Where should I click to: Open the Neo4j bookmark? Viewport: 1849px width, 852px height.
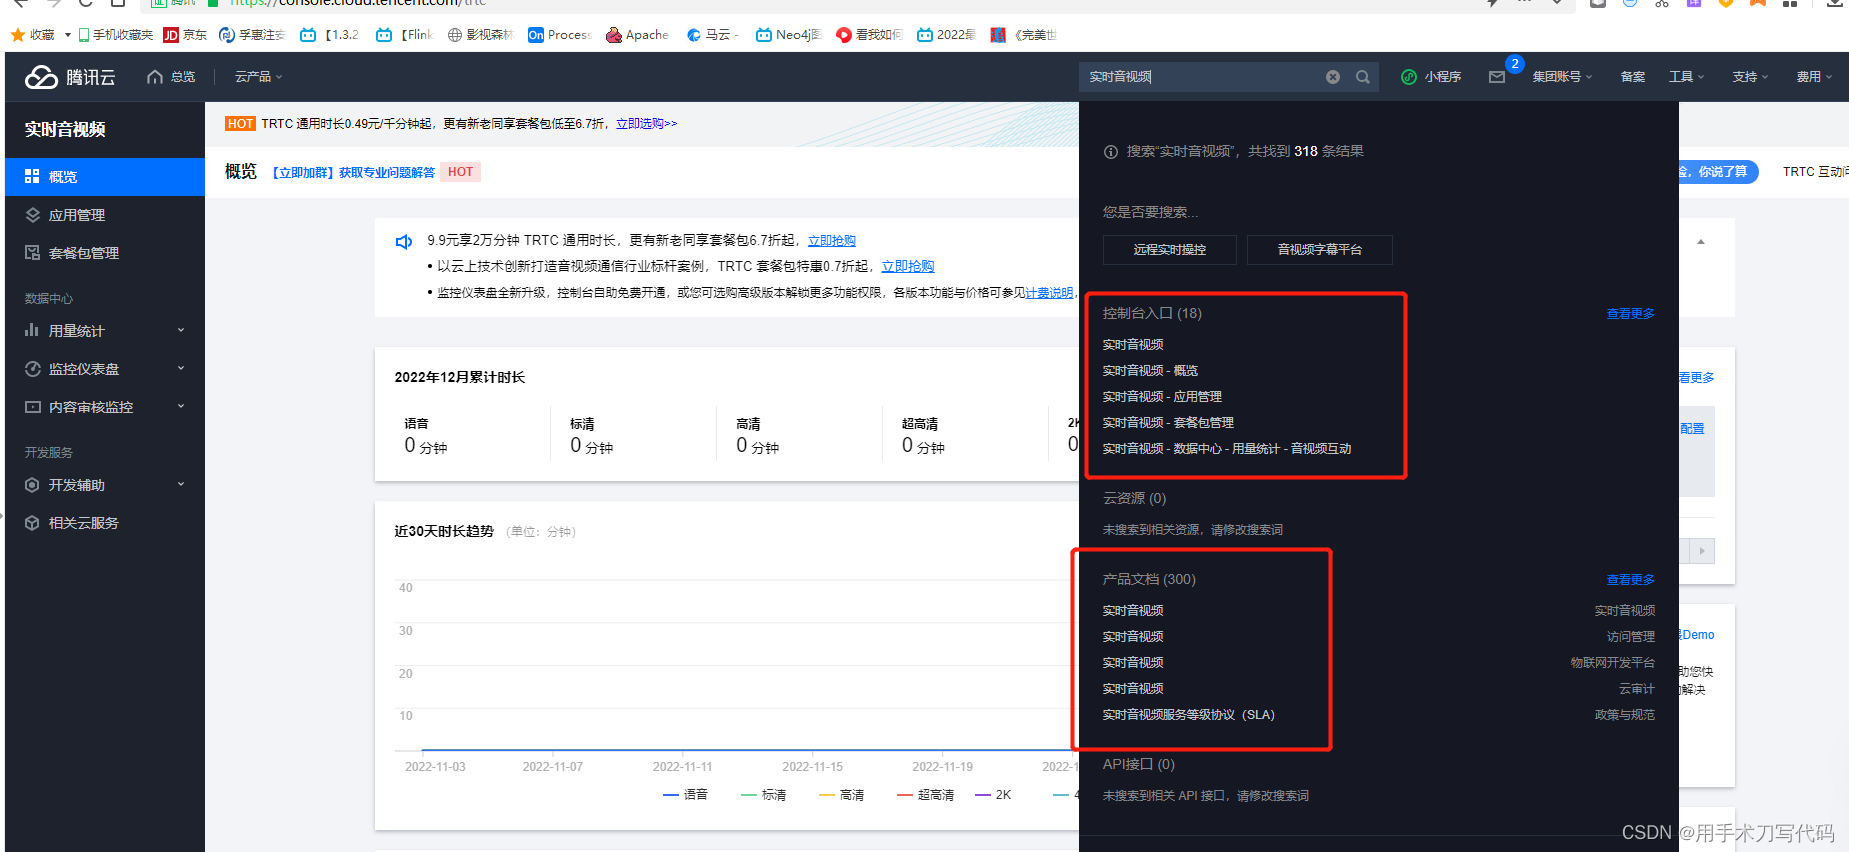(788, 35)
